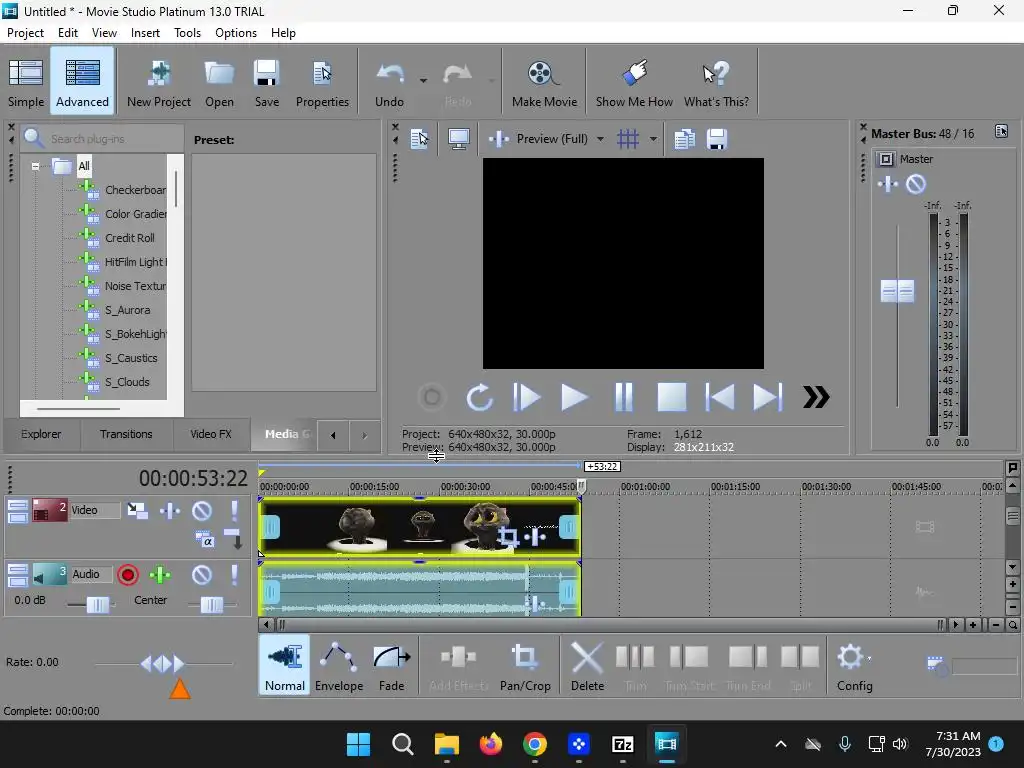Undo the last action
Image resolution: width=1024 pixels, height=768 pixels.
point(389,83)
